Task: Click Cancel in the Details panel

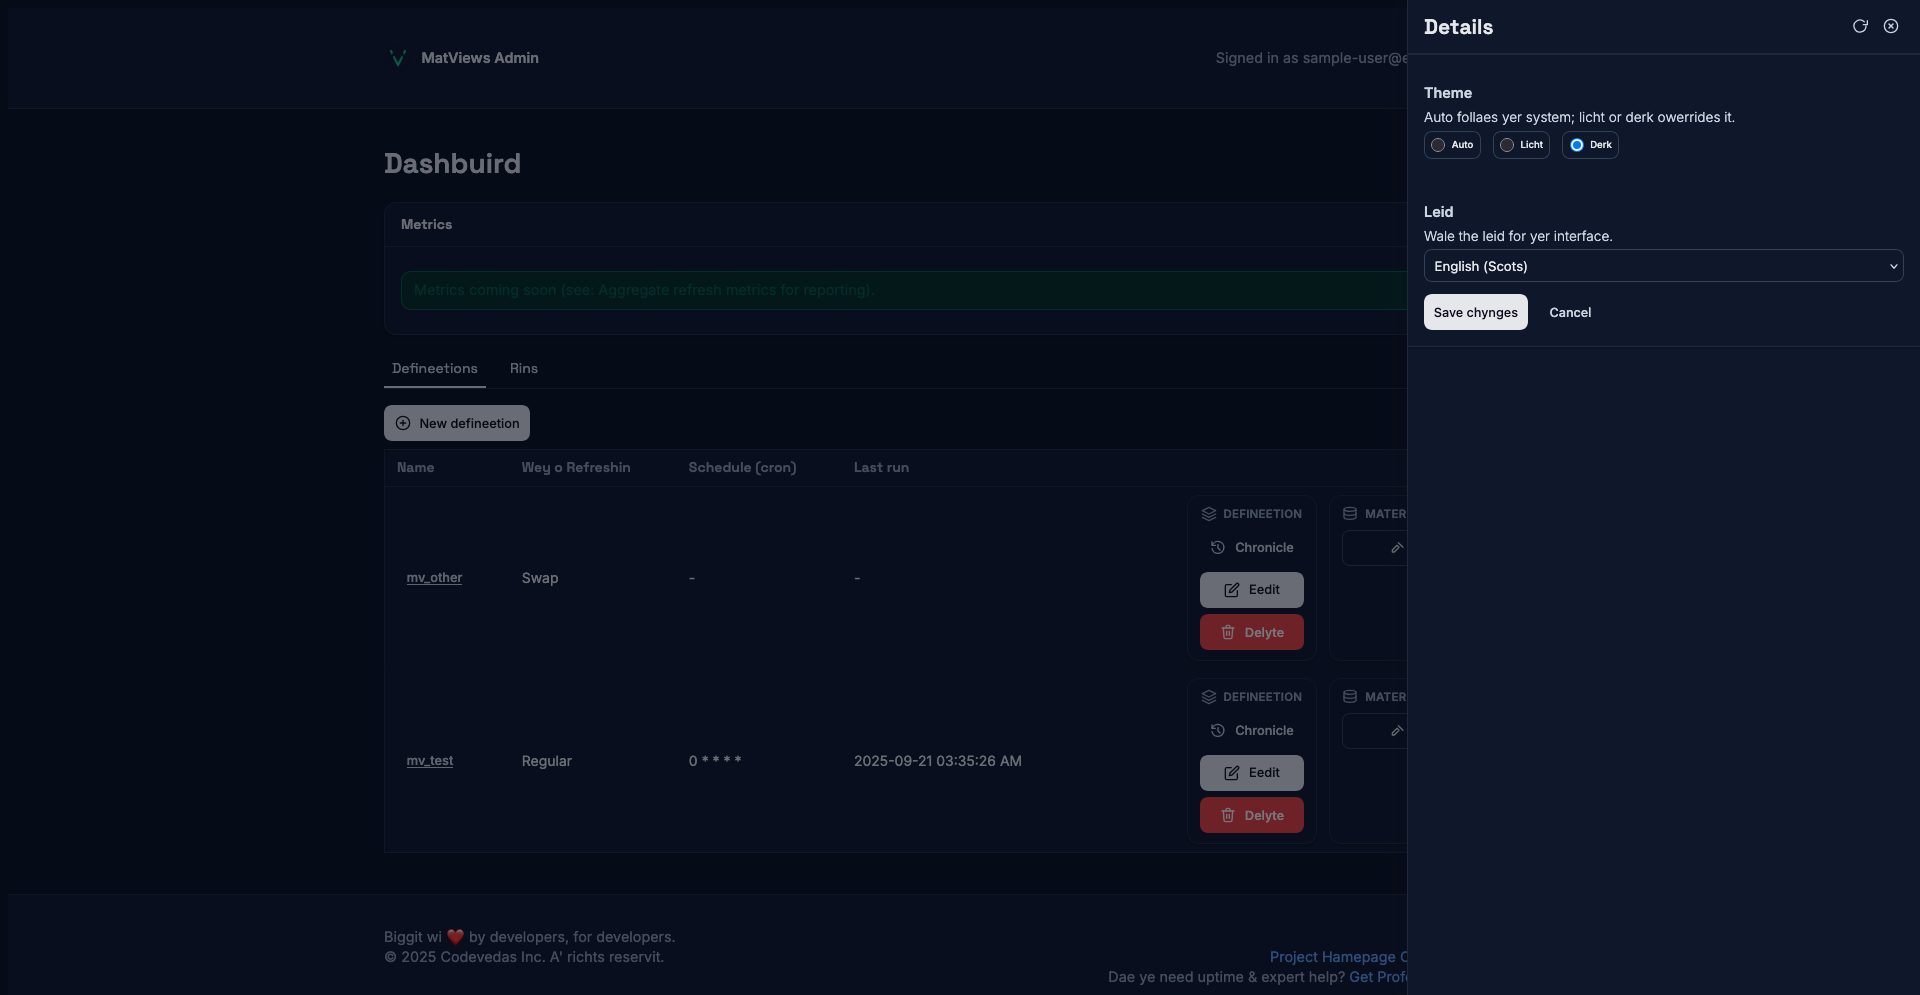Action: [x=1570, y=313]
